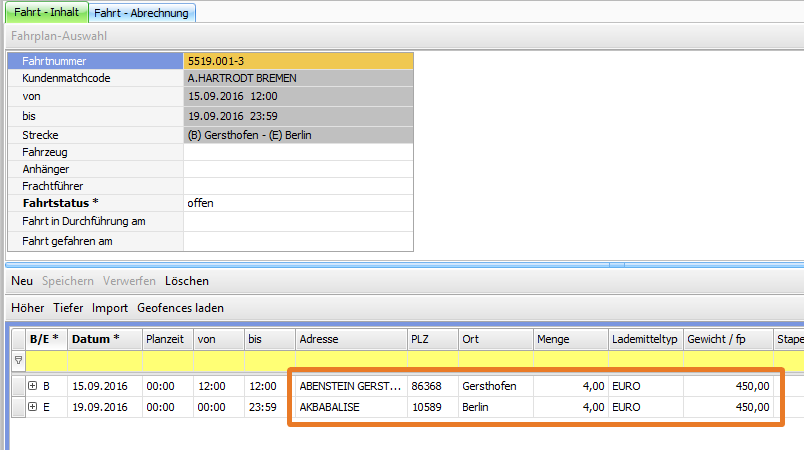Screen dimensions: 804x450
Task: Click Neu to create new entry
Action: point(22,281)
